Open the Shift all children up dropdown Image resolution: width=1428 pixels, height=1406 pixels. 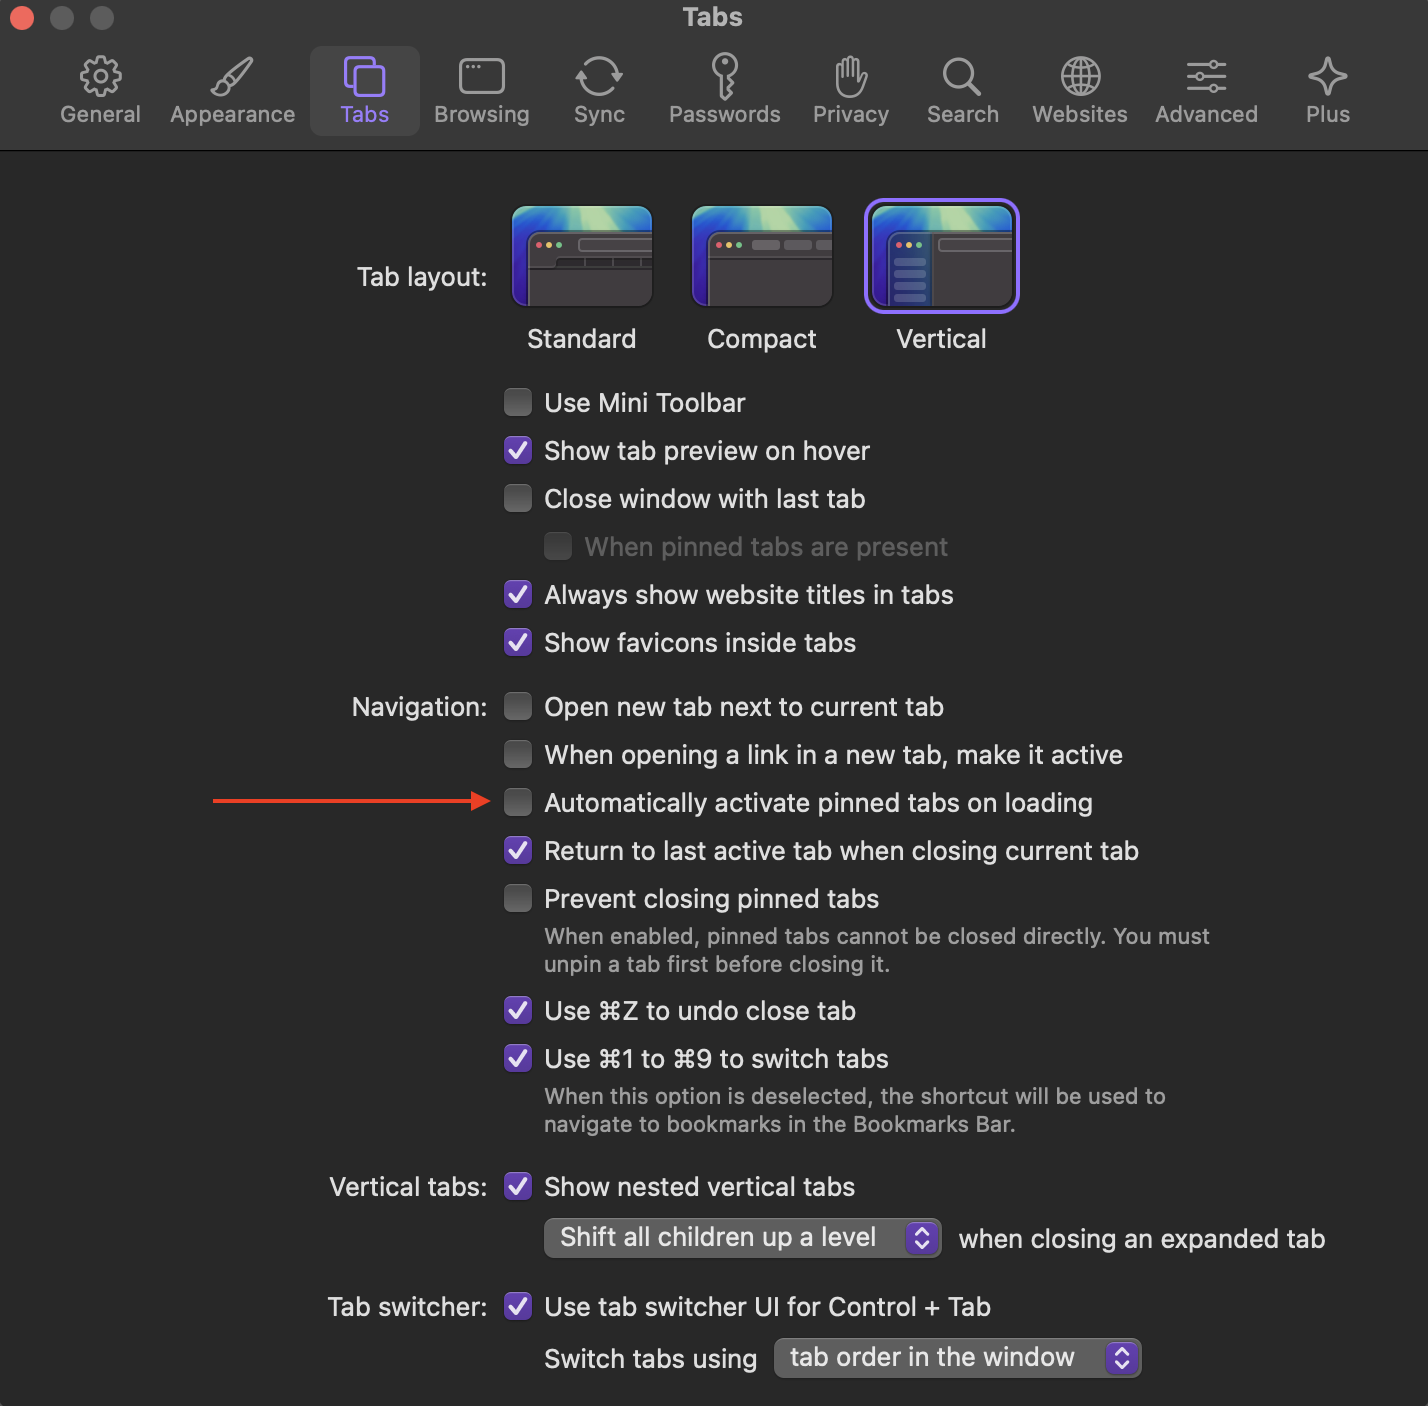742,1238
